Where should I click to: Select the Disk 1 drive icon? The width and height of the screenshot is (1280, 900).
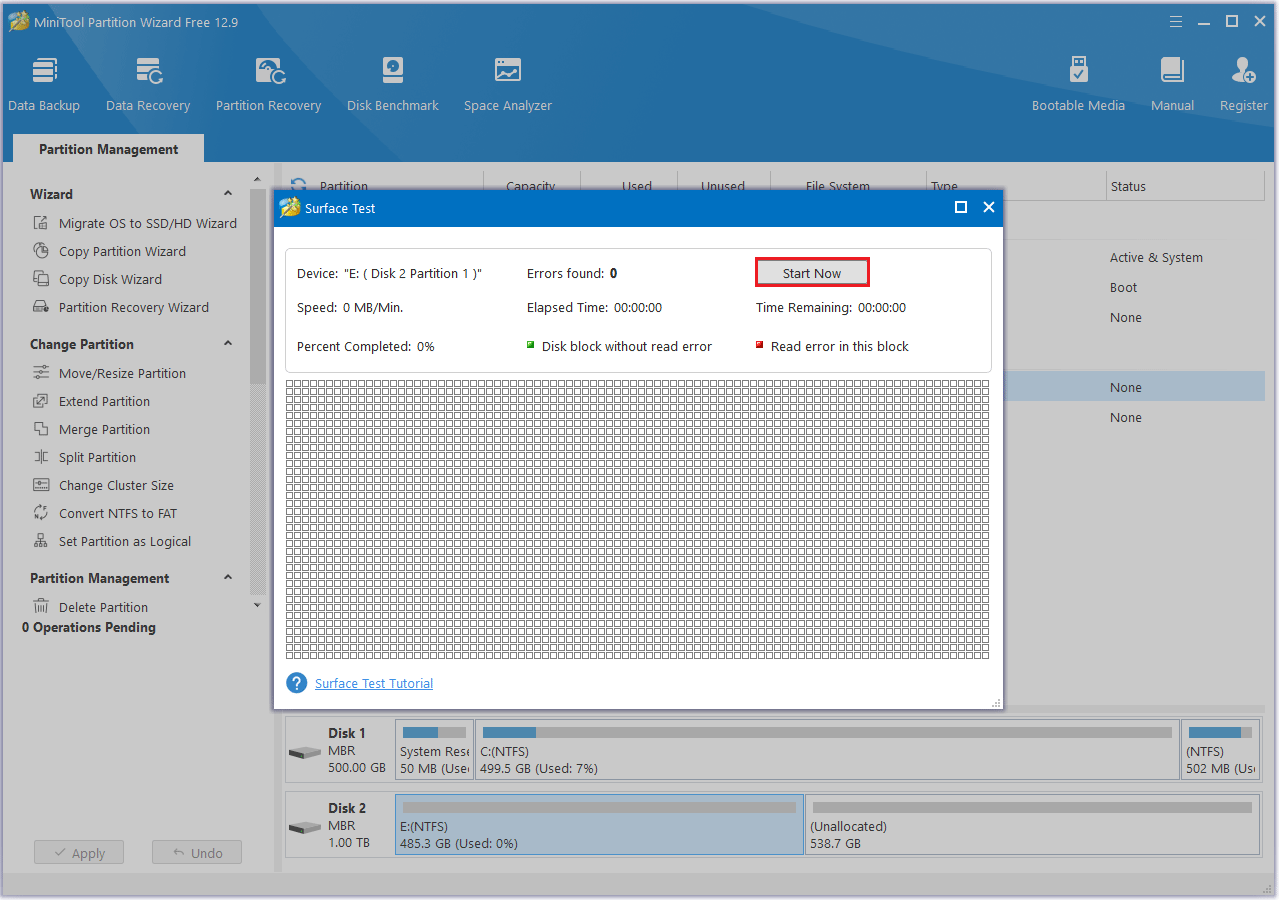tap(304, 752)
